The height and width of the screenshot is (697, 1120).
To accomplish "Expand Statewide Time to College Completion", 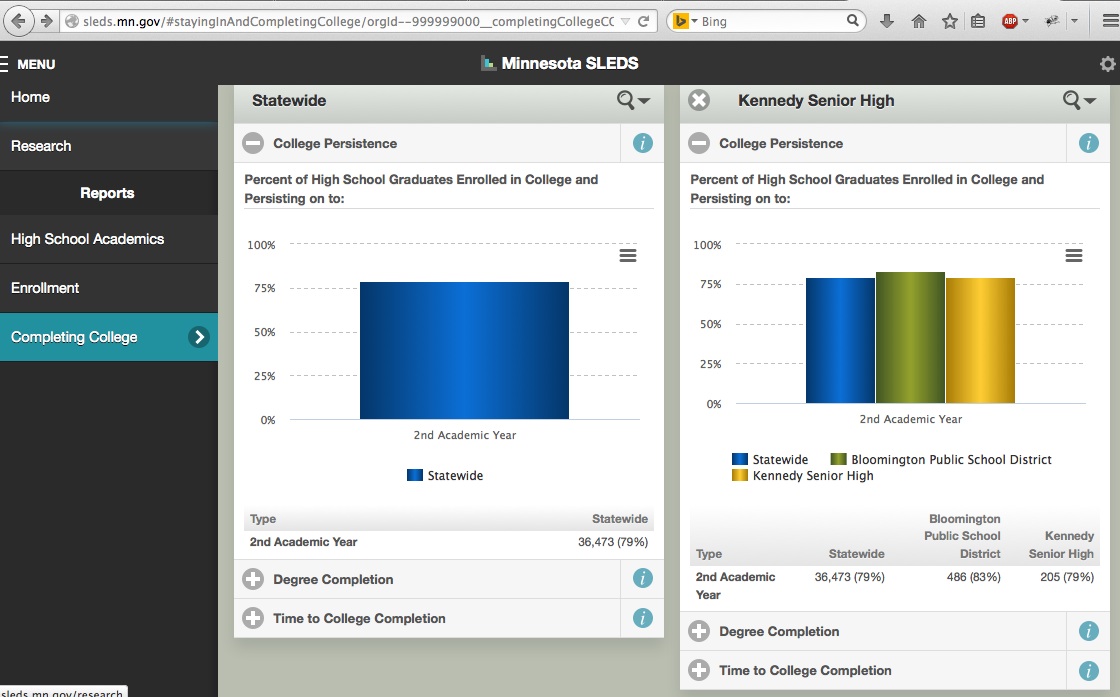I will click(x=253, y=618).
